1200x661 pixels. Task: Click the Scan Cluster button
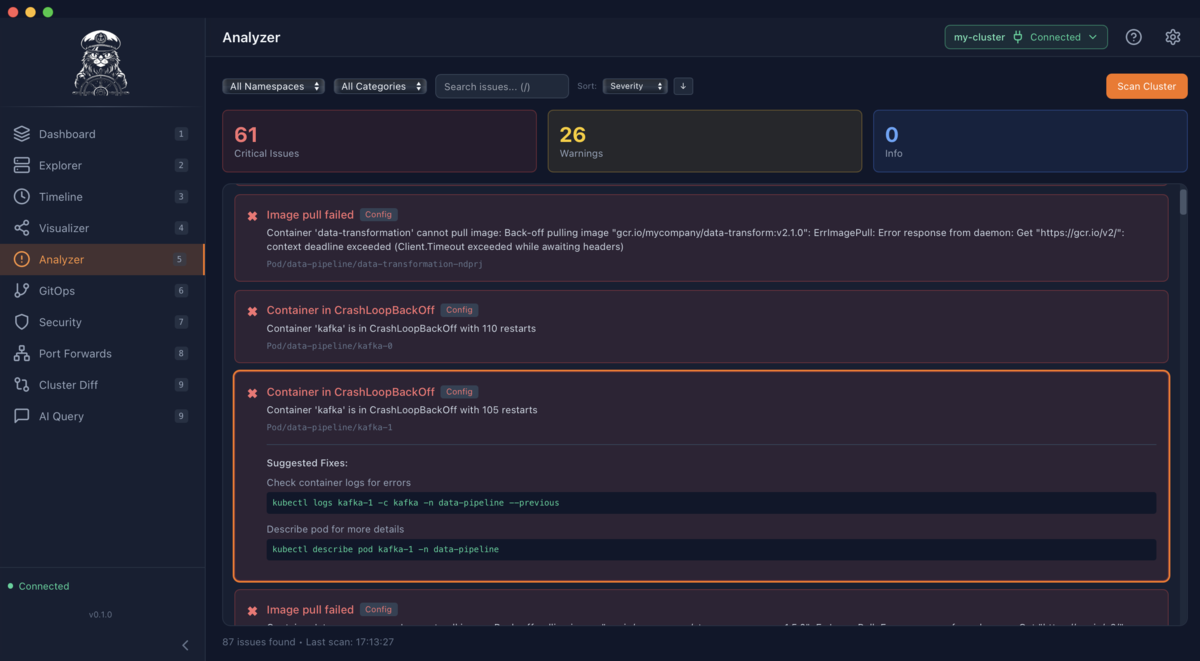(x=1146, y=86)
